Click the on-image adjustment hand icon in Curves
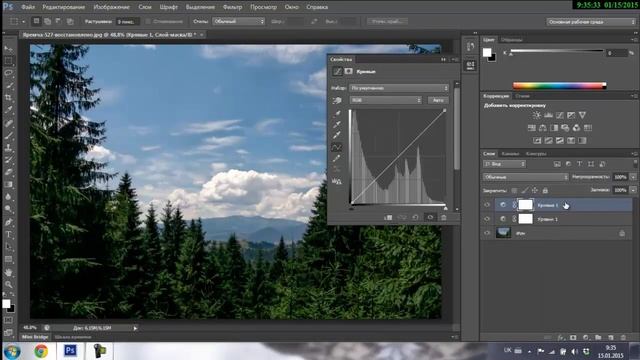The image size is (640, 360). coord(337,100)
